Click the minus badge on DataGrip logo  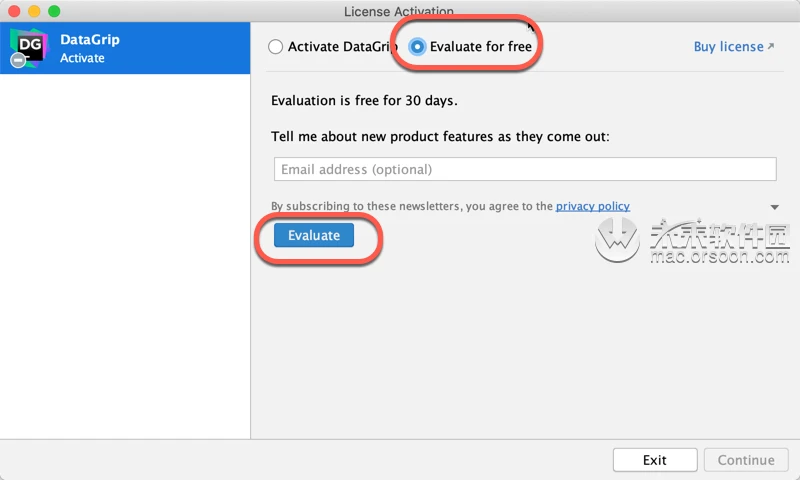[18, 60]
